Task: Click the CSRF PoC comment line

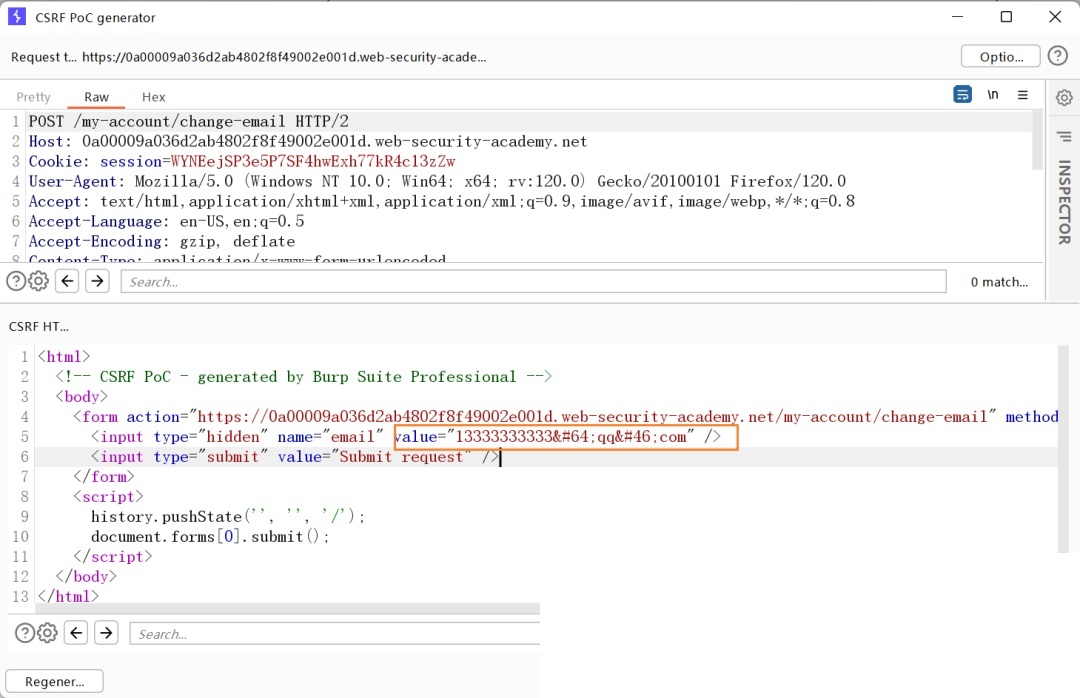Action: click(304, 377)
